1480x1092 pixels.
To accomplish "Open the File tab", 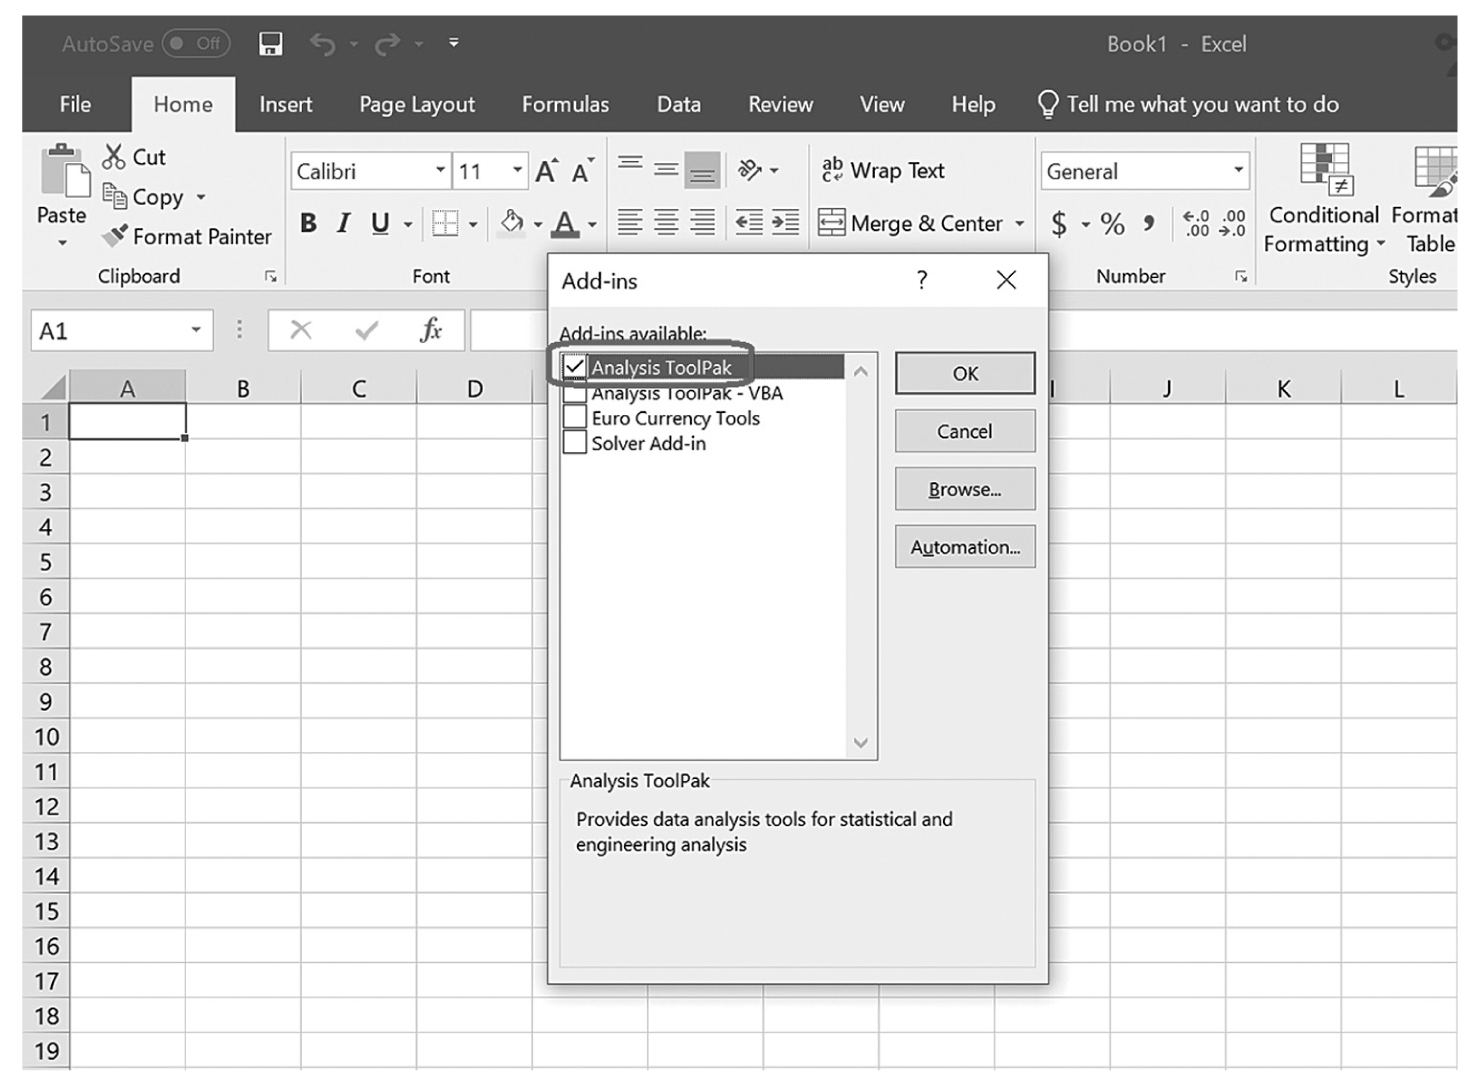I will coord(75,104).
